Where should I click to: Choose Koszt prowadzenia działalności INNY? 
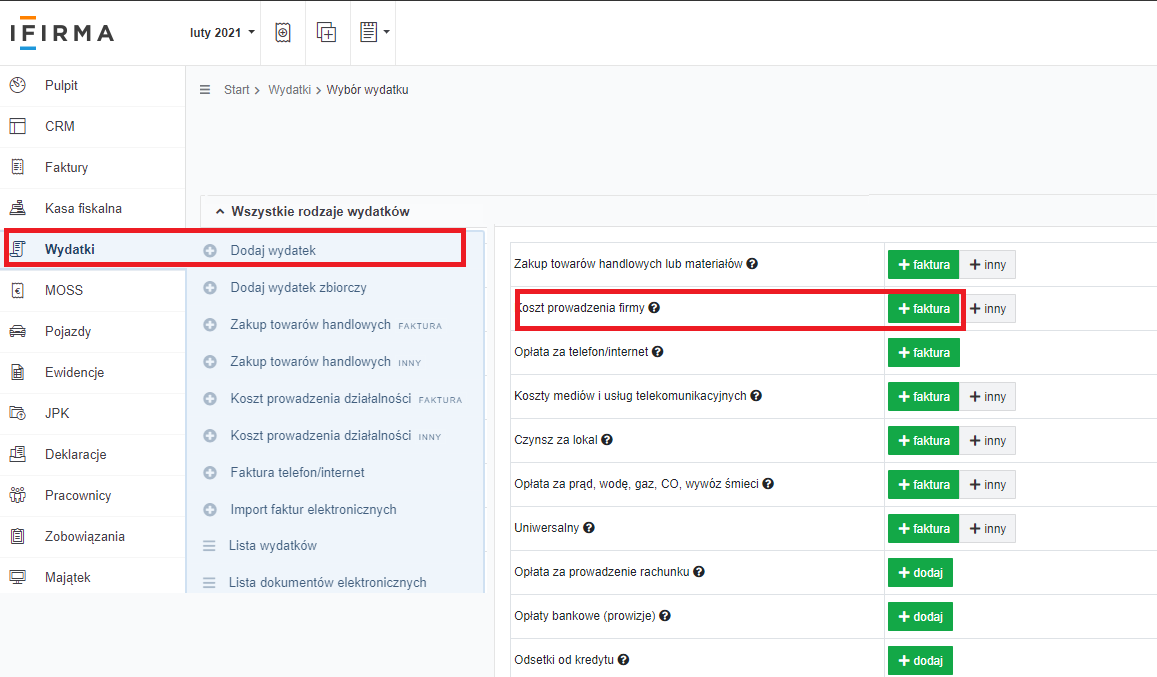click(335, 436)
